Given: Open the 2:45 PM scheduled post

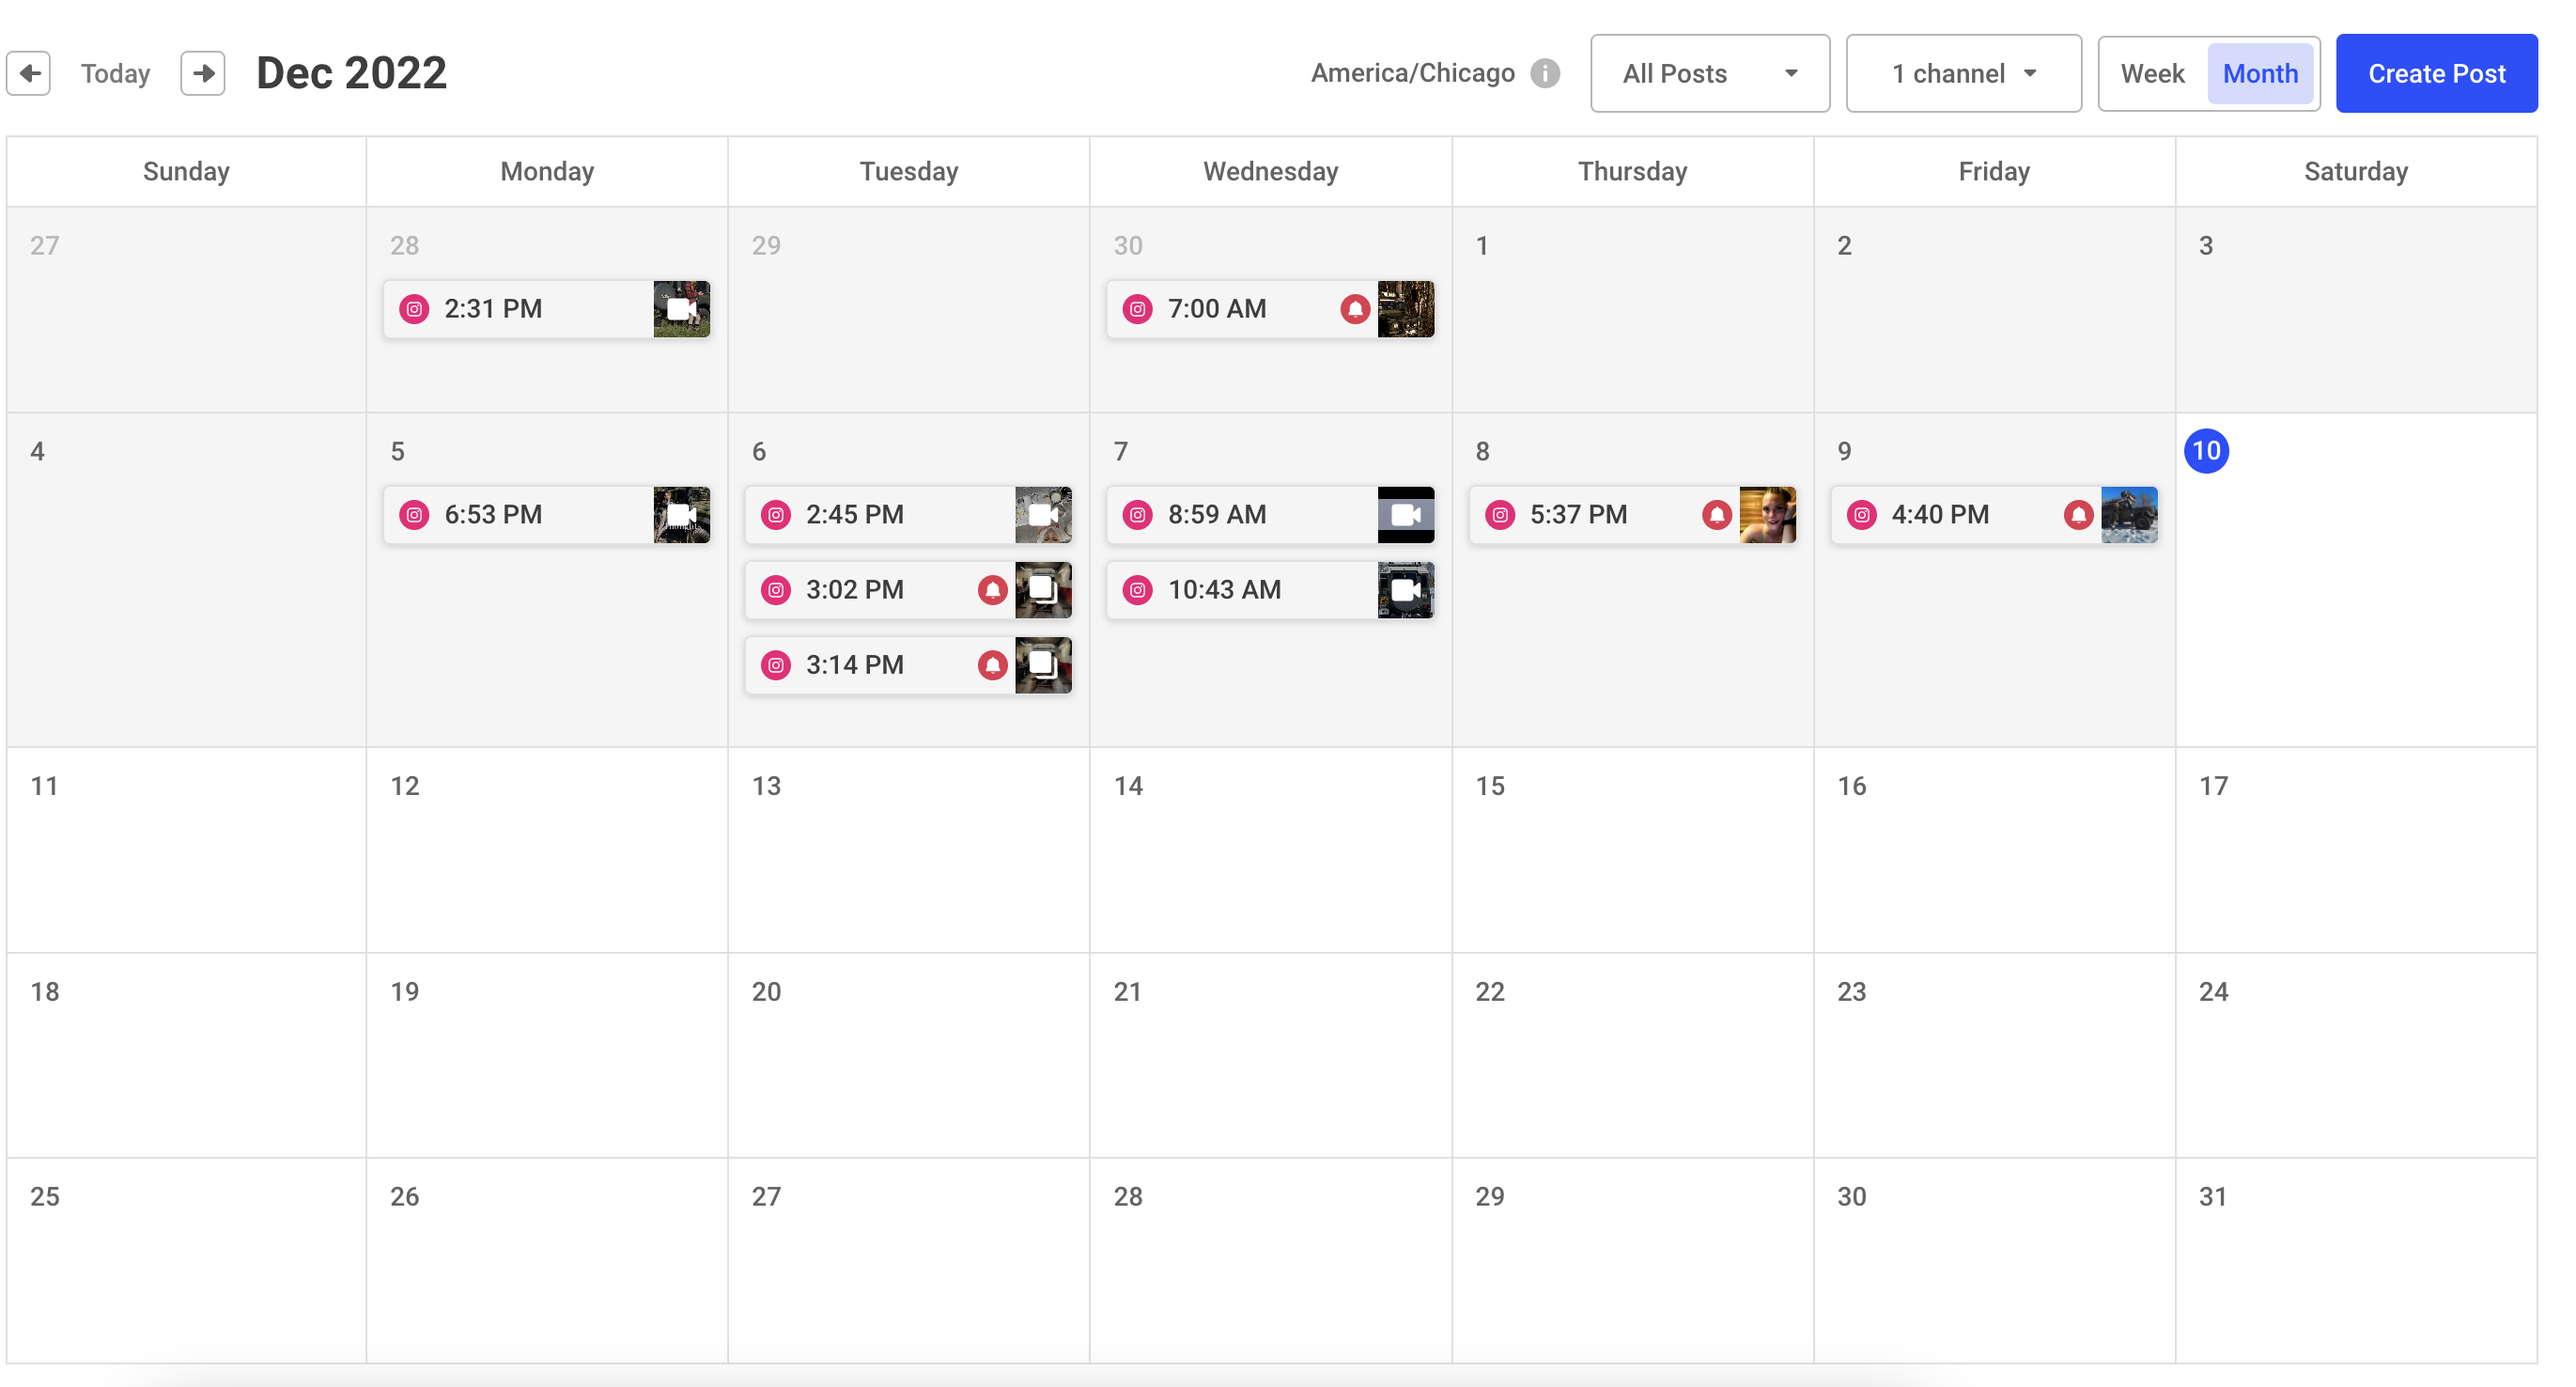Looking at the screenshot, I should click(x=908, y=515).
